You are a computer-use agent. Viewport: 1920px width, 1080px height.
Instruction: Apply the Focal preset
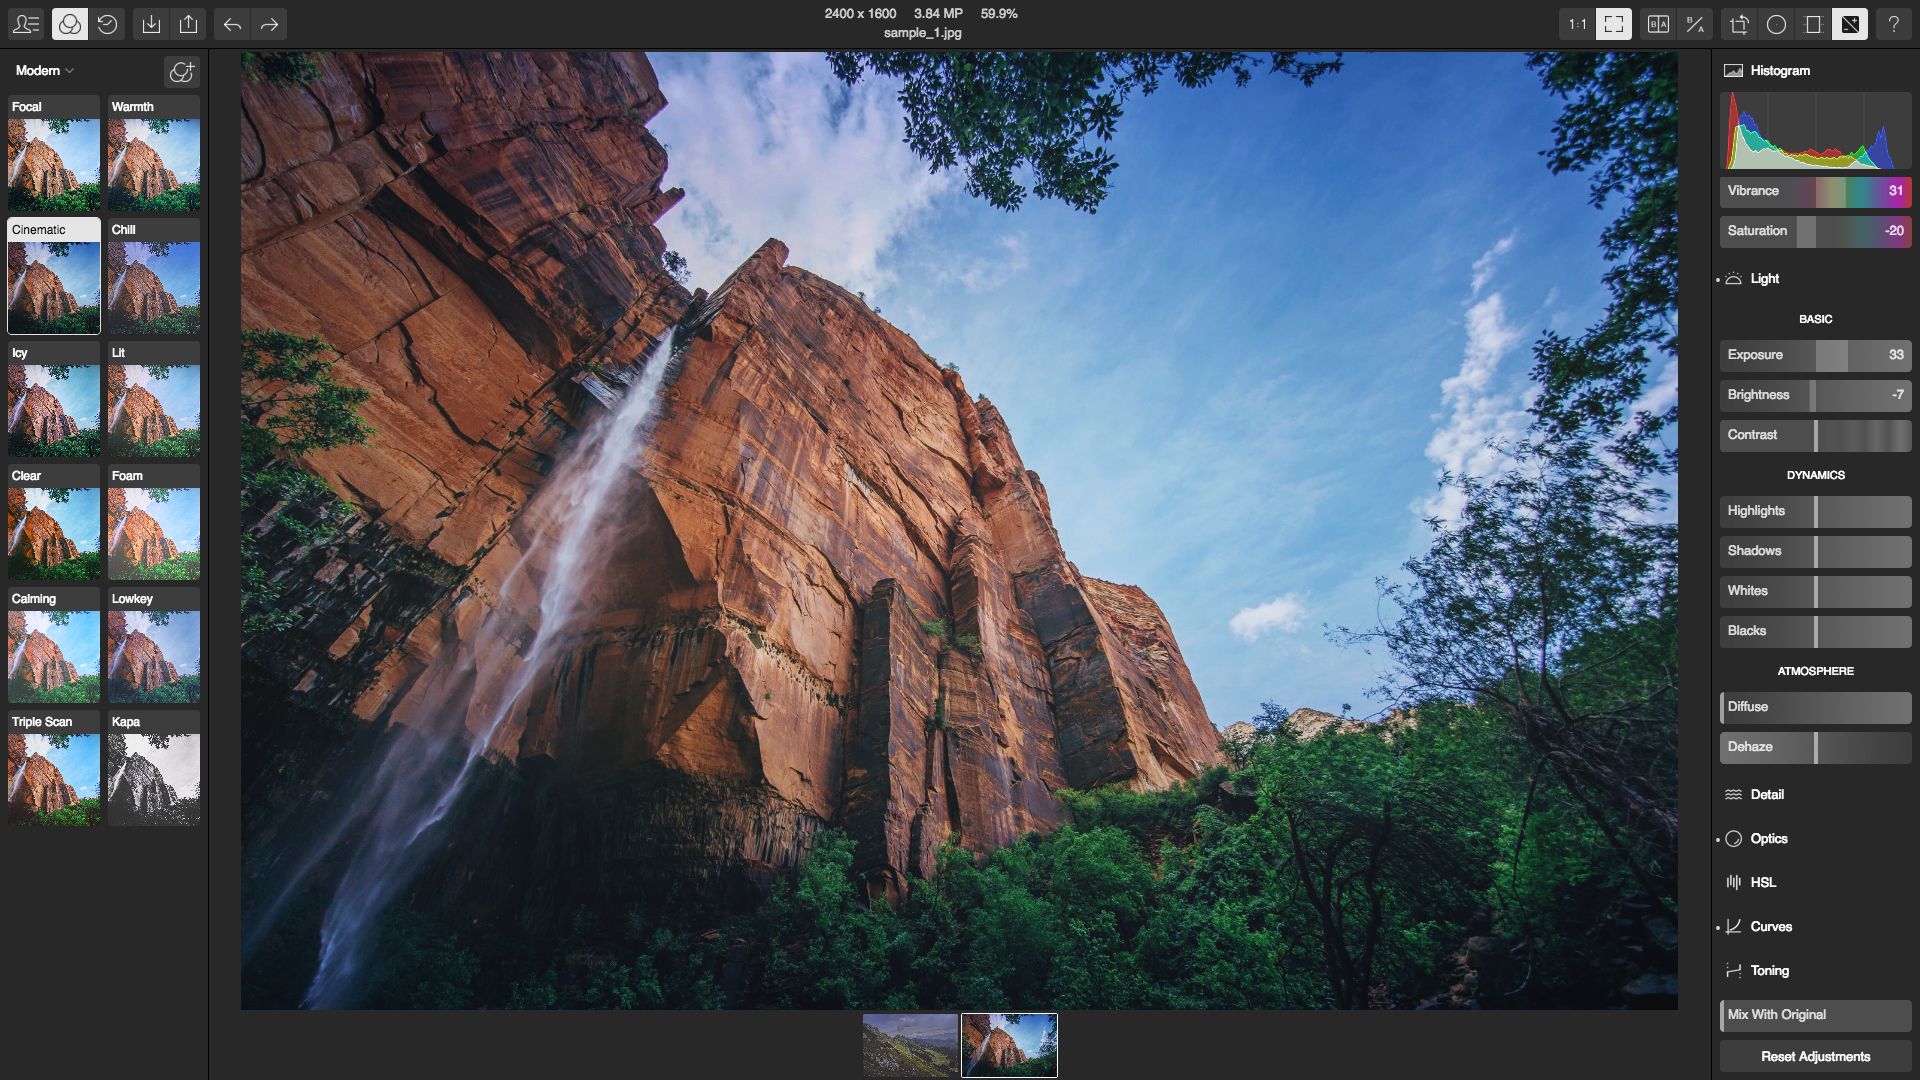[54, 153]
